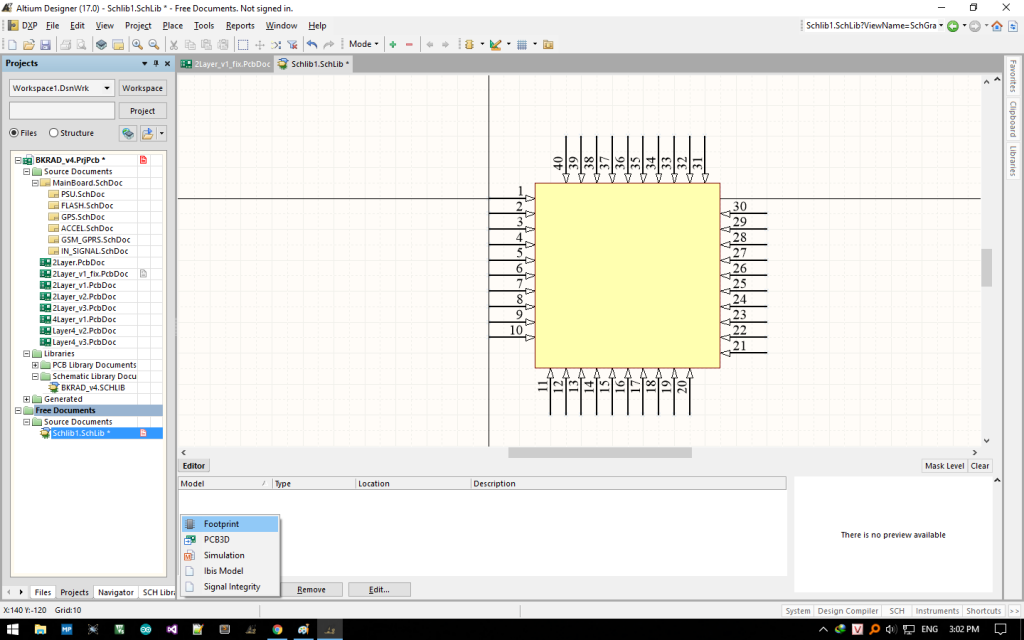Screen dimensions: 1024x640
Task: Open the existing document folder icon
Action: coord(29,45)
